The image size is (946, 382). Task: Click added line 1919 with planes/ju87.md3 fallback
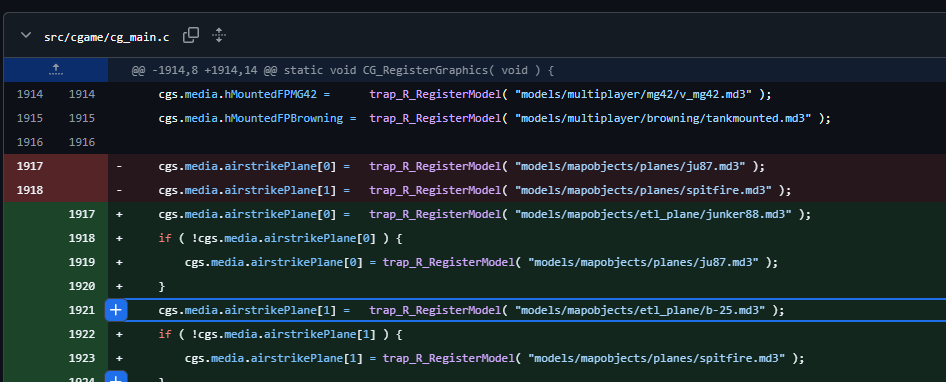coord(527,262)
